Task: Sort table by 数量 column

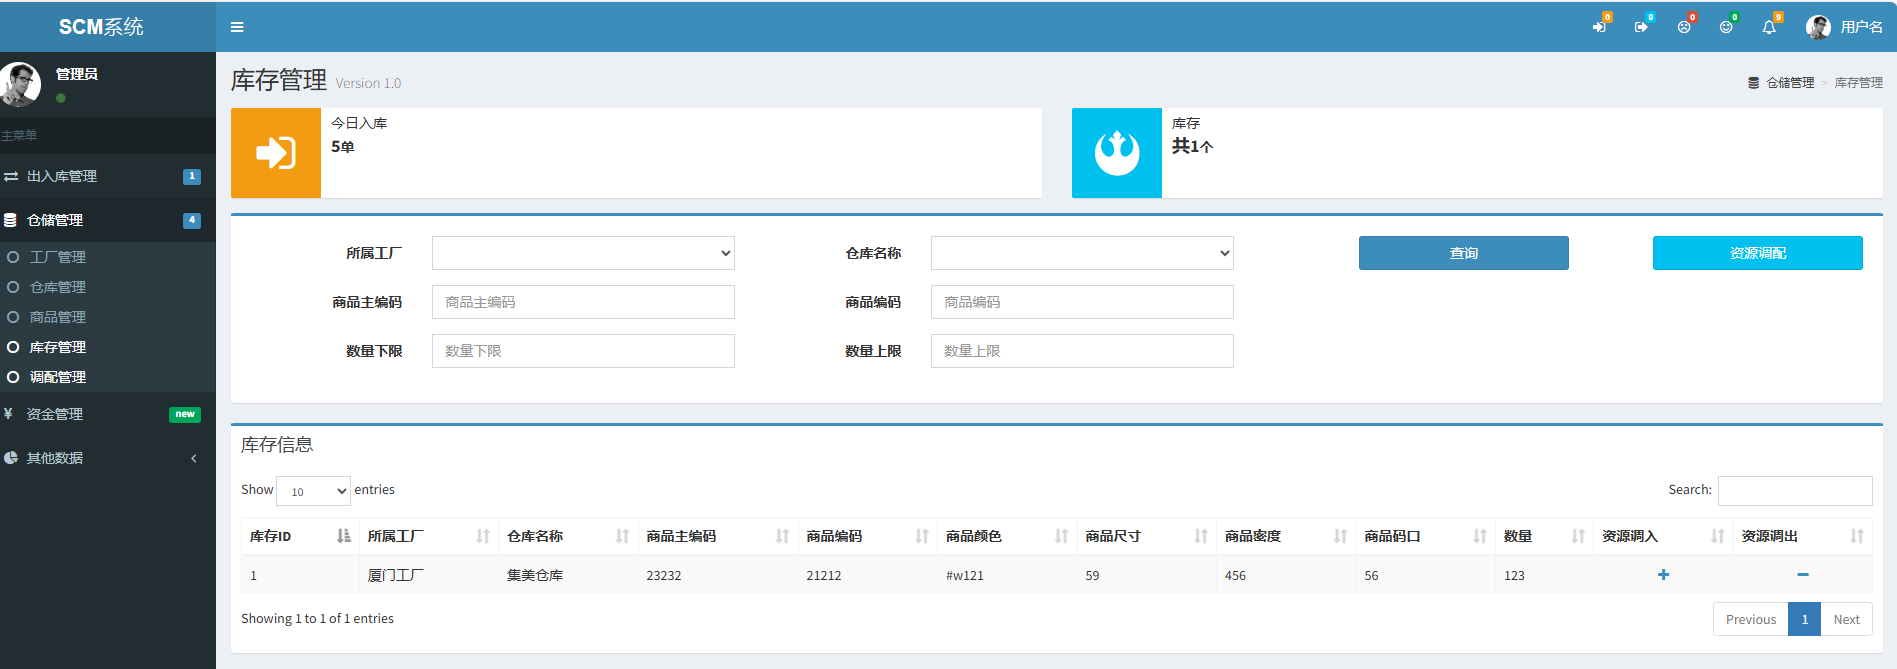Action: [x=1545, y=536]
